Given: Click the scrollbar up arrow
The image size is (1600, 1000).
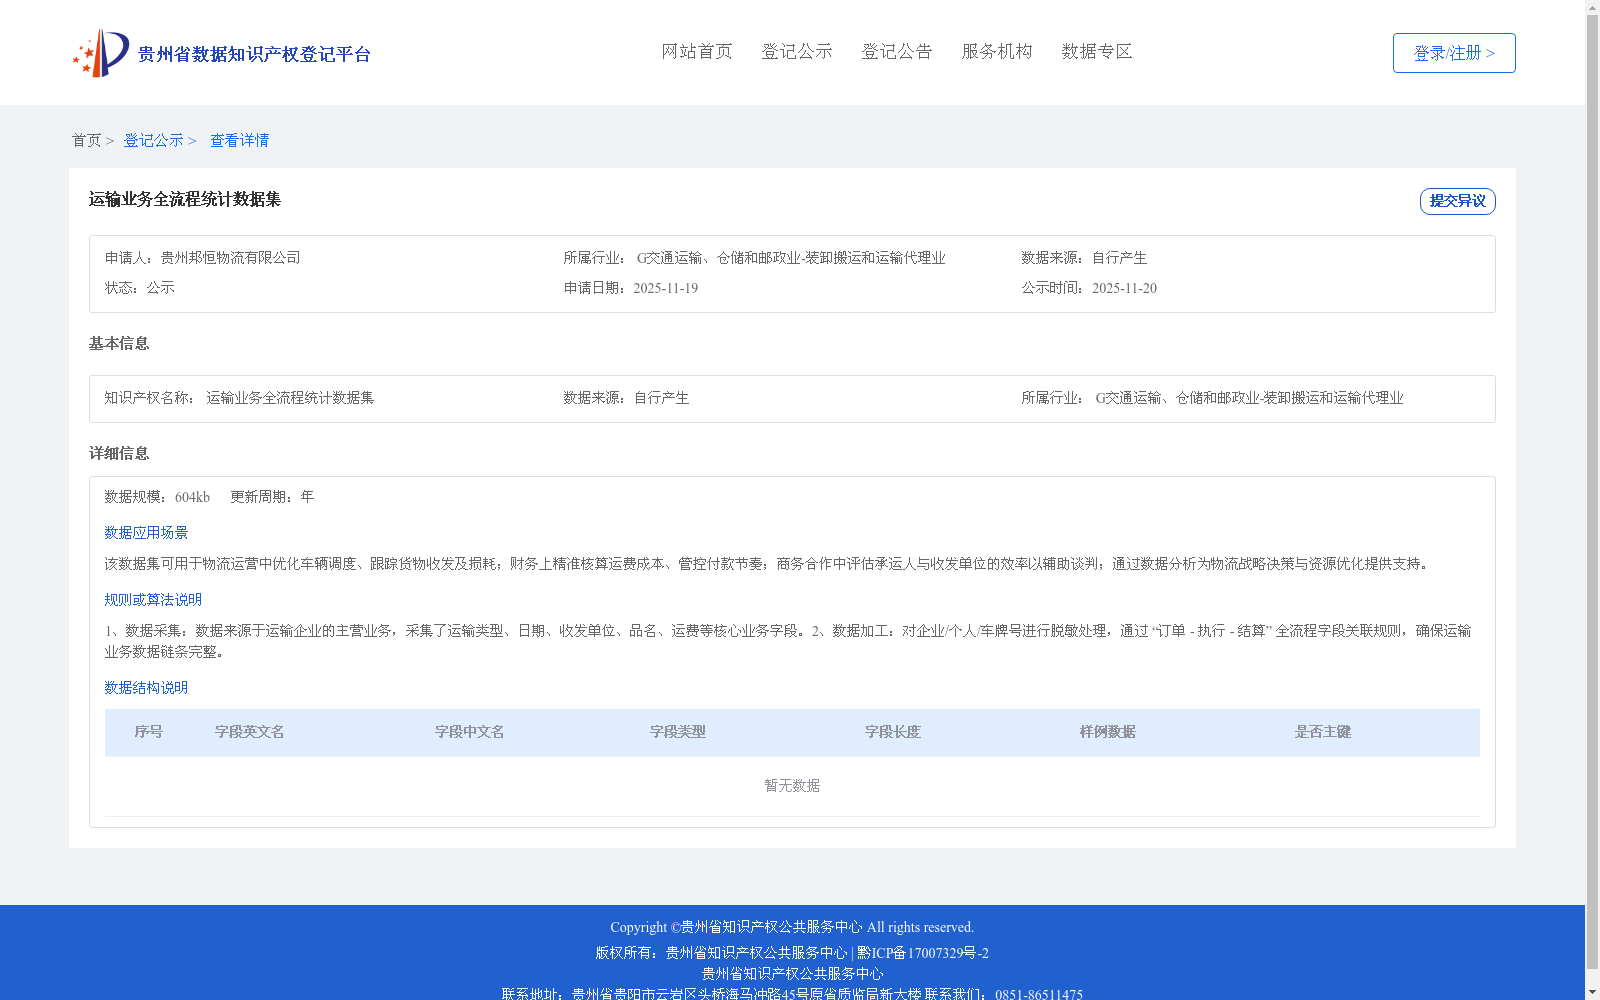Looking at the screenshot, I should (x=1592, y=7).
